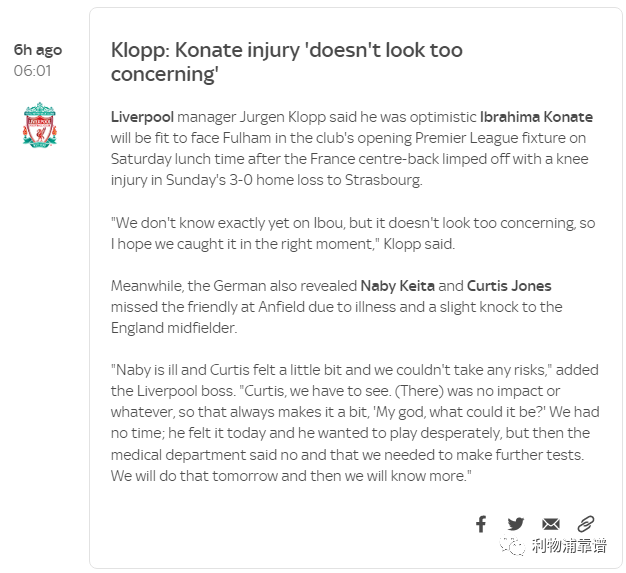Copy the article link with chain icon

586,524
